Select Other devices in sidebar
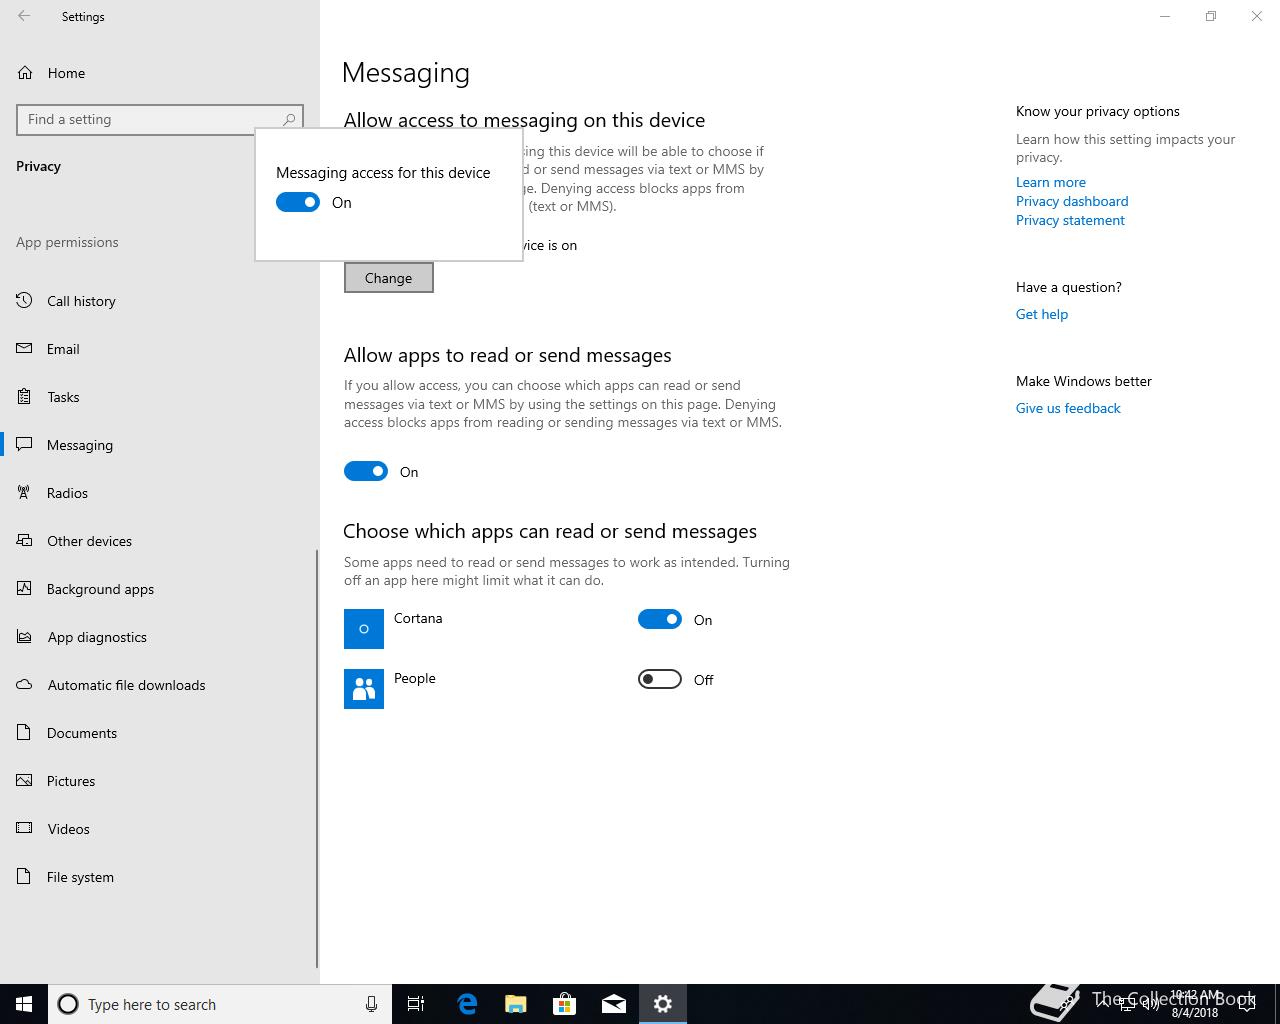This screenshot has height=1024, width=1280. pos(158,541)
